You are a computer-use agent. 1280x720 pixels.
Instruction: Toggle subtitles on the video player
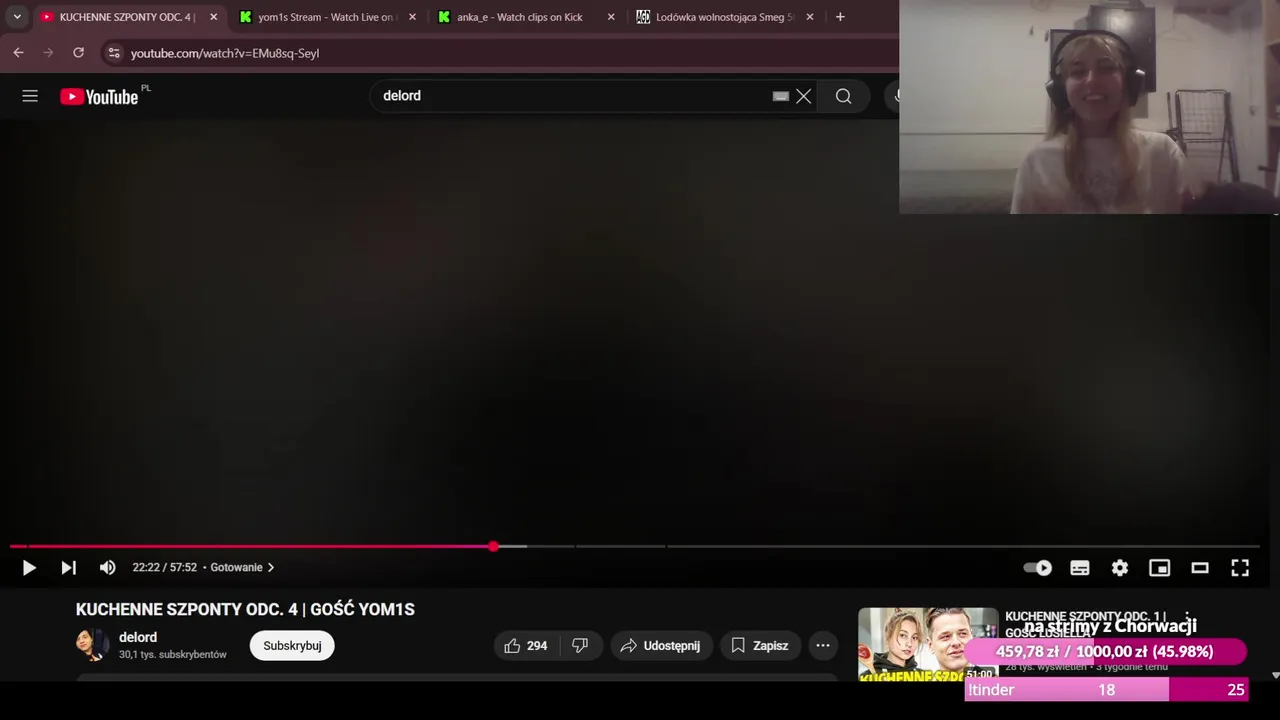click(x=1080, y=568)
